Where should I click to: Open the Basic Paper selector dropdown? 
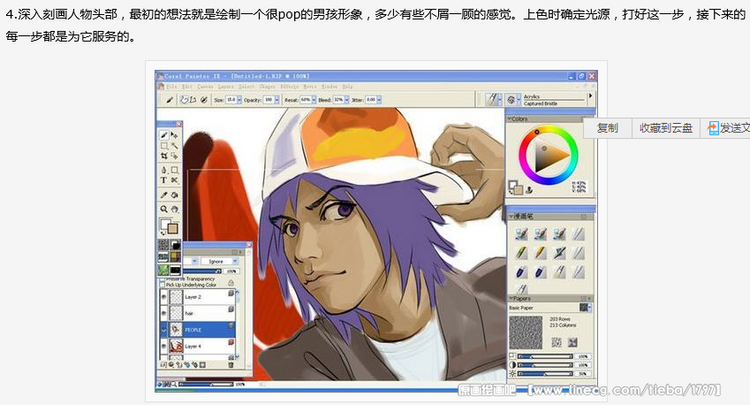click(585, 307)
